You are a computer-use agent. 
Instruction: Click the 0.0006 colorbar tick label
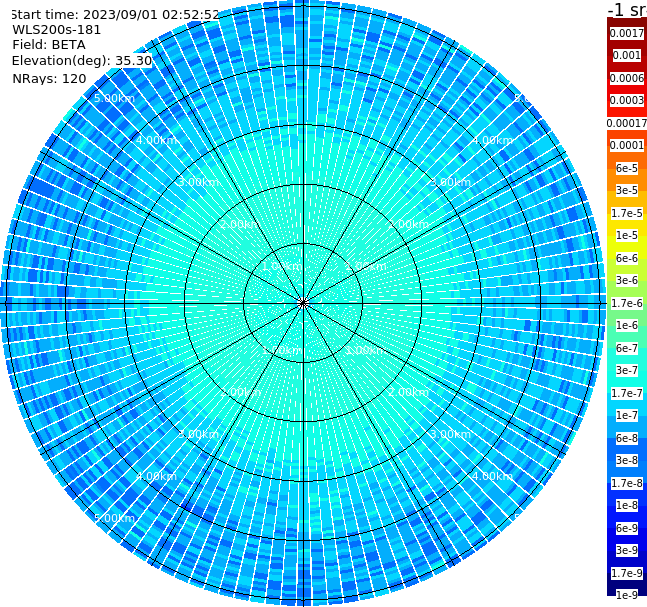627,78
